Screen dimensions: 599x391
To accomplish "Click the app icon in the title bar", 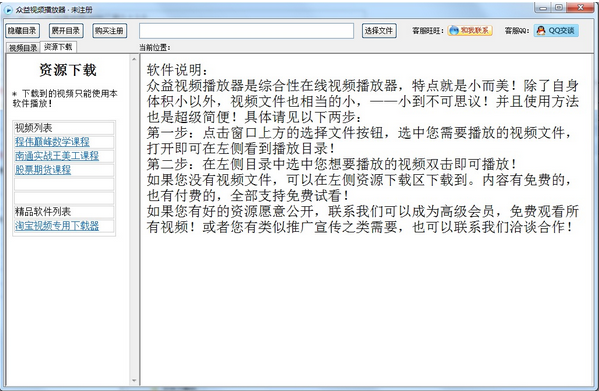I will tap(8, 10).
